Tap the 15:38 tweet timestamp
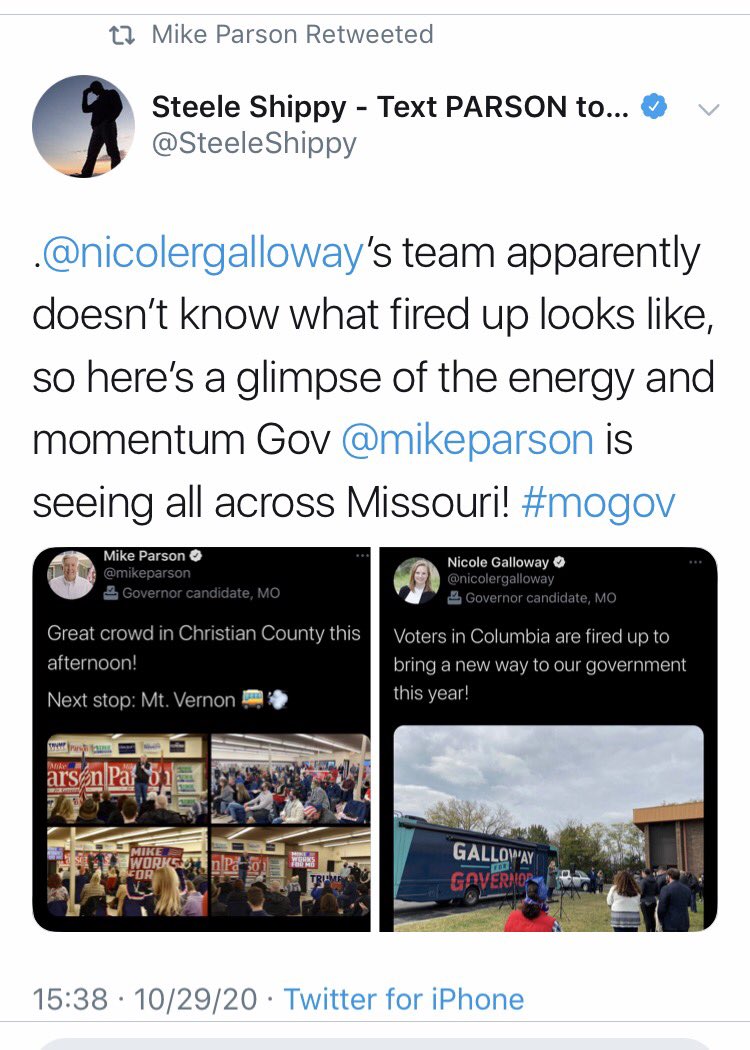 (70, 999)
